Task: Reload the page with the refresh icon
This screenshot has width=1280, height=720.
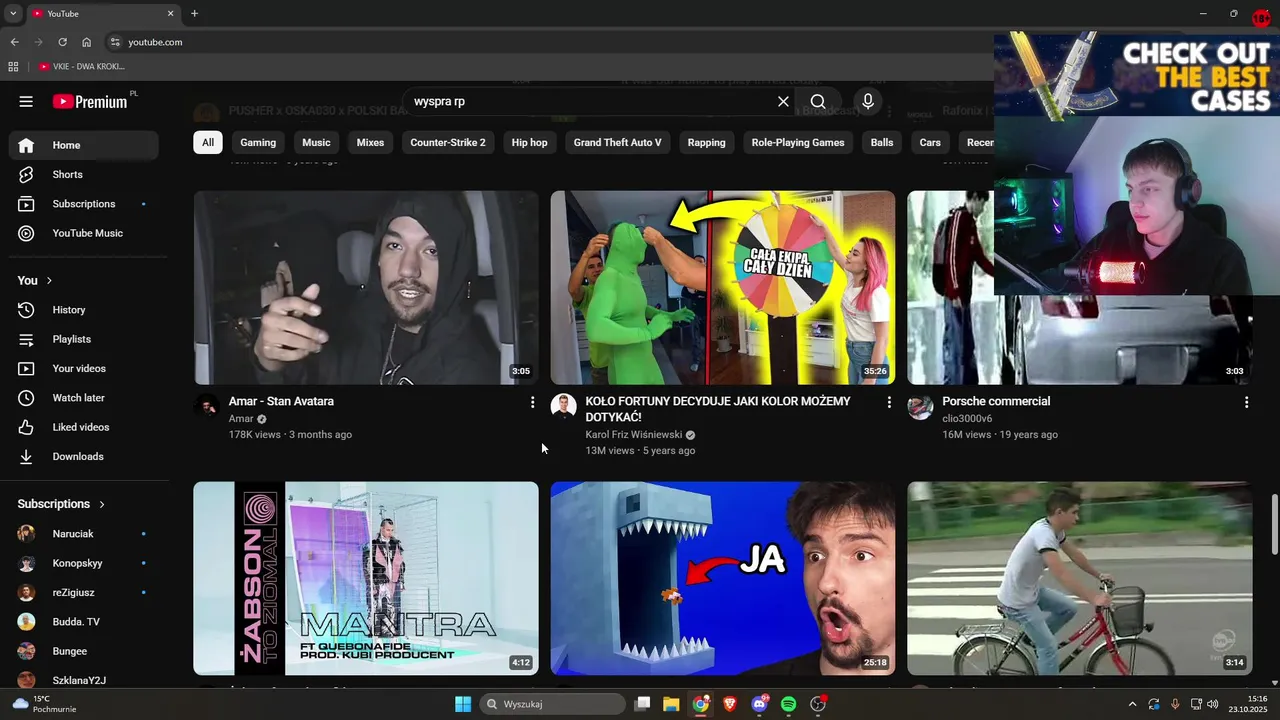Action: coord(62,42)
